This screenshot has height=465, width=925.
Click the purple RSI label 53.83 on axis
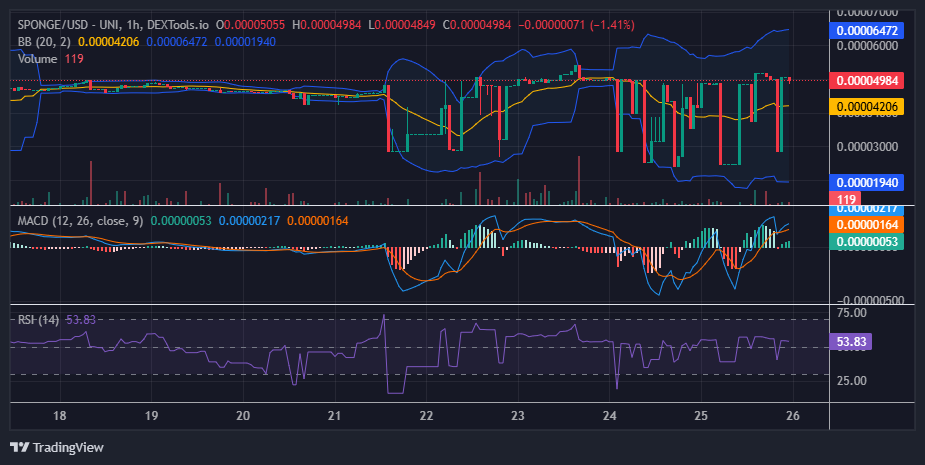click(x=851, y=342)
